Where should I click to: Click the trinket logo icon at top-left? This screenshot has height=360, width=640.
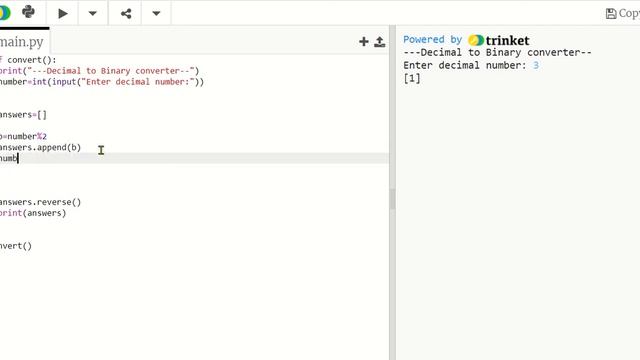4,12
